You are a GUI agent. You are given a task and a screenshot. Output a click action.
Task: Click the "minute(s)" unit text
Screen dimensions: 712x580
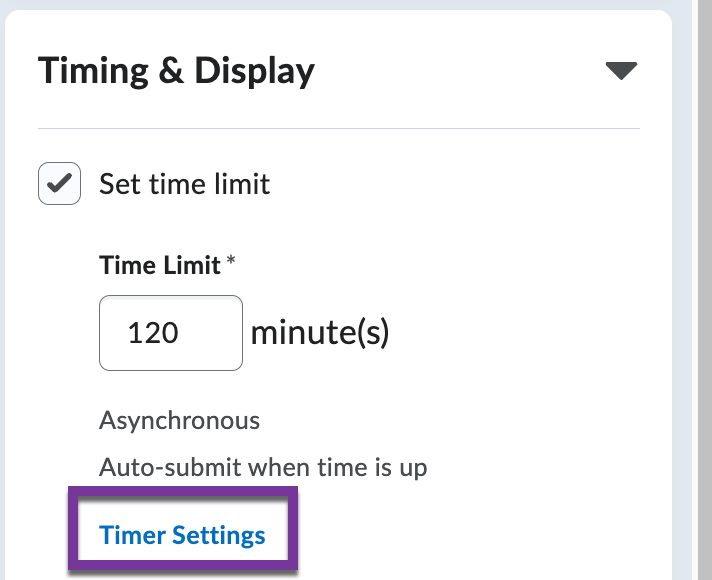pyautogui.click(x=319, y=332)
